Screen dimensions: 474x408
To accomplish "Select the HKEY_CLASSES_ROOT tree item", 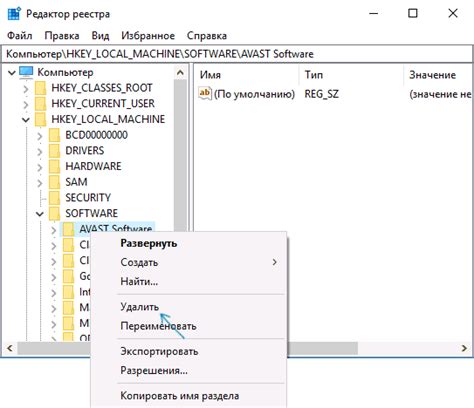I will (102, 88).
